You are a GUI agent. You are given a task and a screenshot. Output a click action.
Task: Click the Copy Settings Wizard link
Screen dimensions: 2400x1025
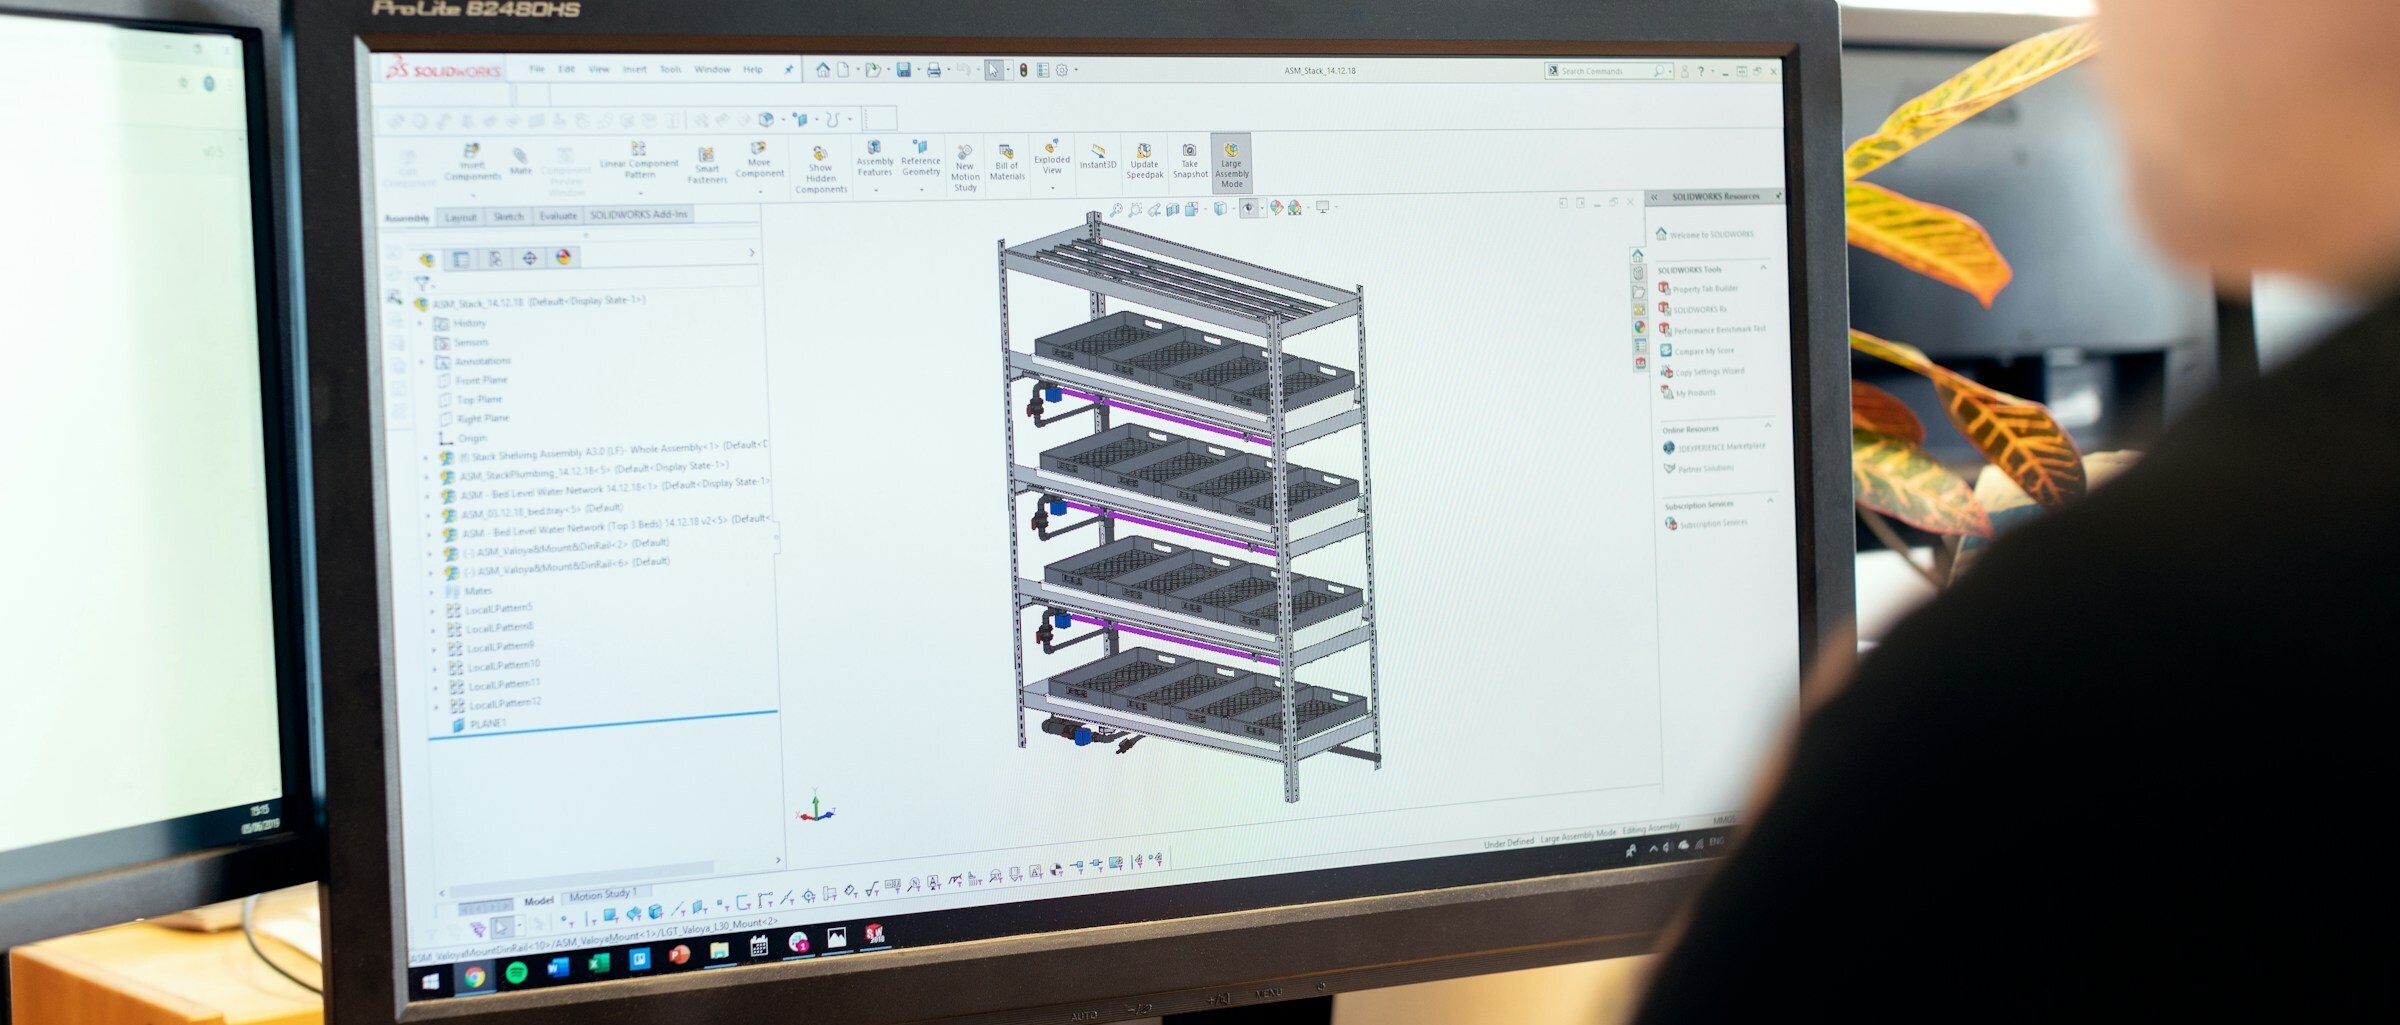pos(1702,371)
